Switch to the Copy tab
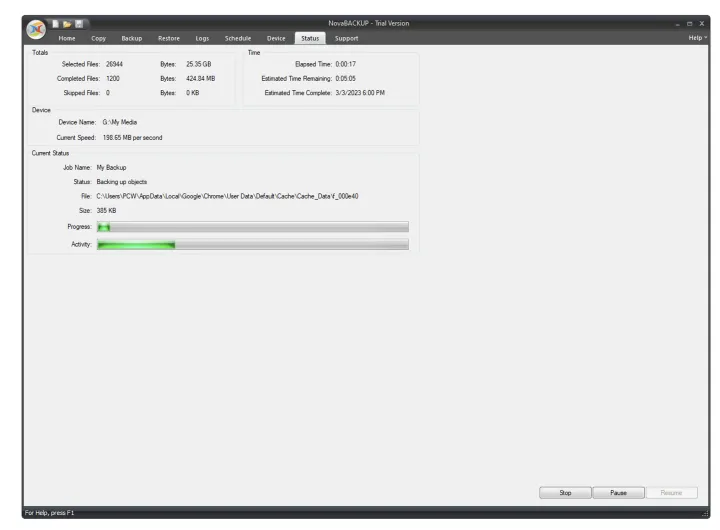Image resolution: width=720 pixels, height=530 pixels. (x=99, y=38)
